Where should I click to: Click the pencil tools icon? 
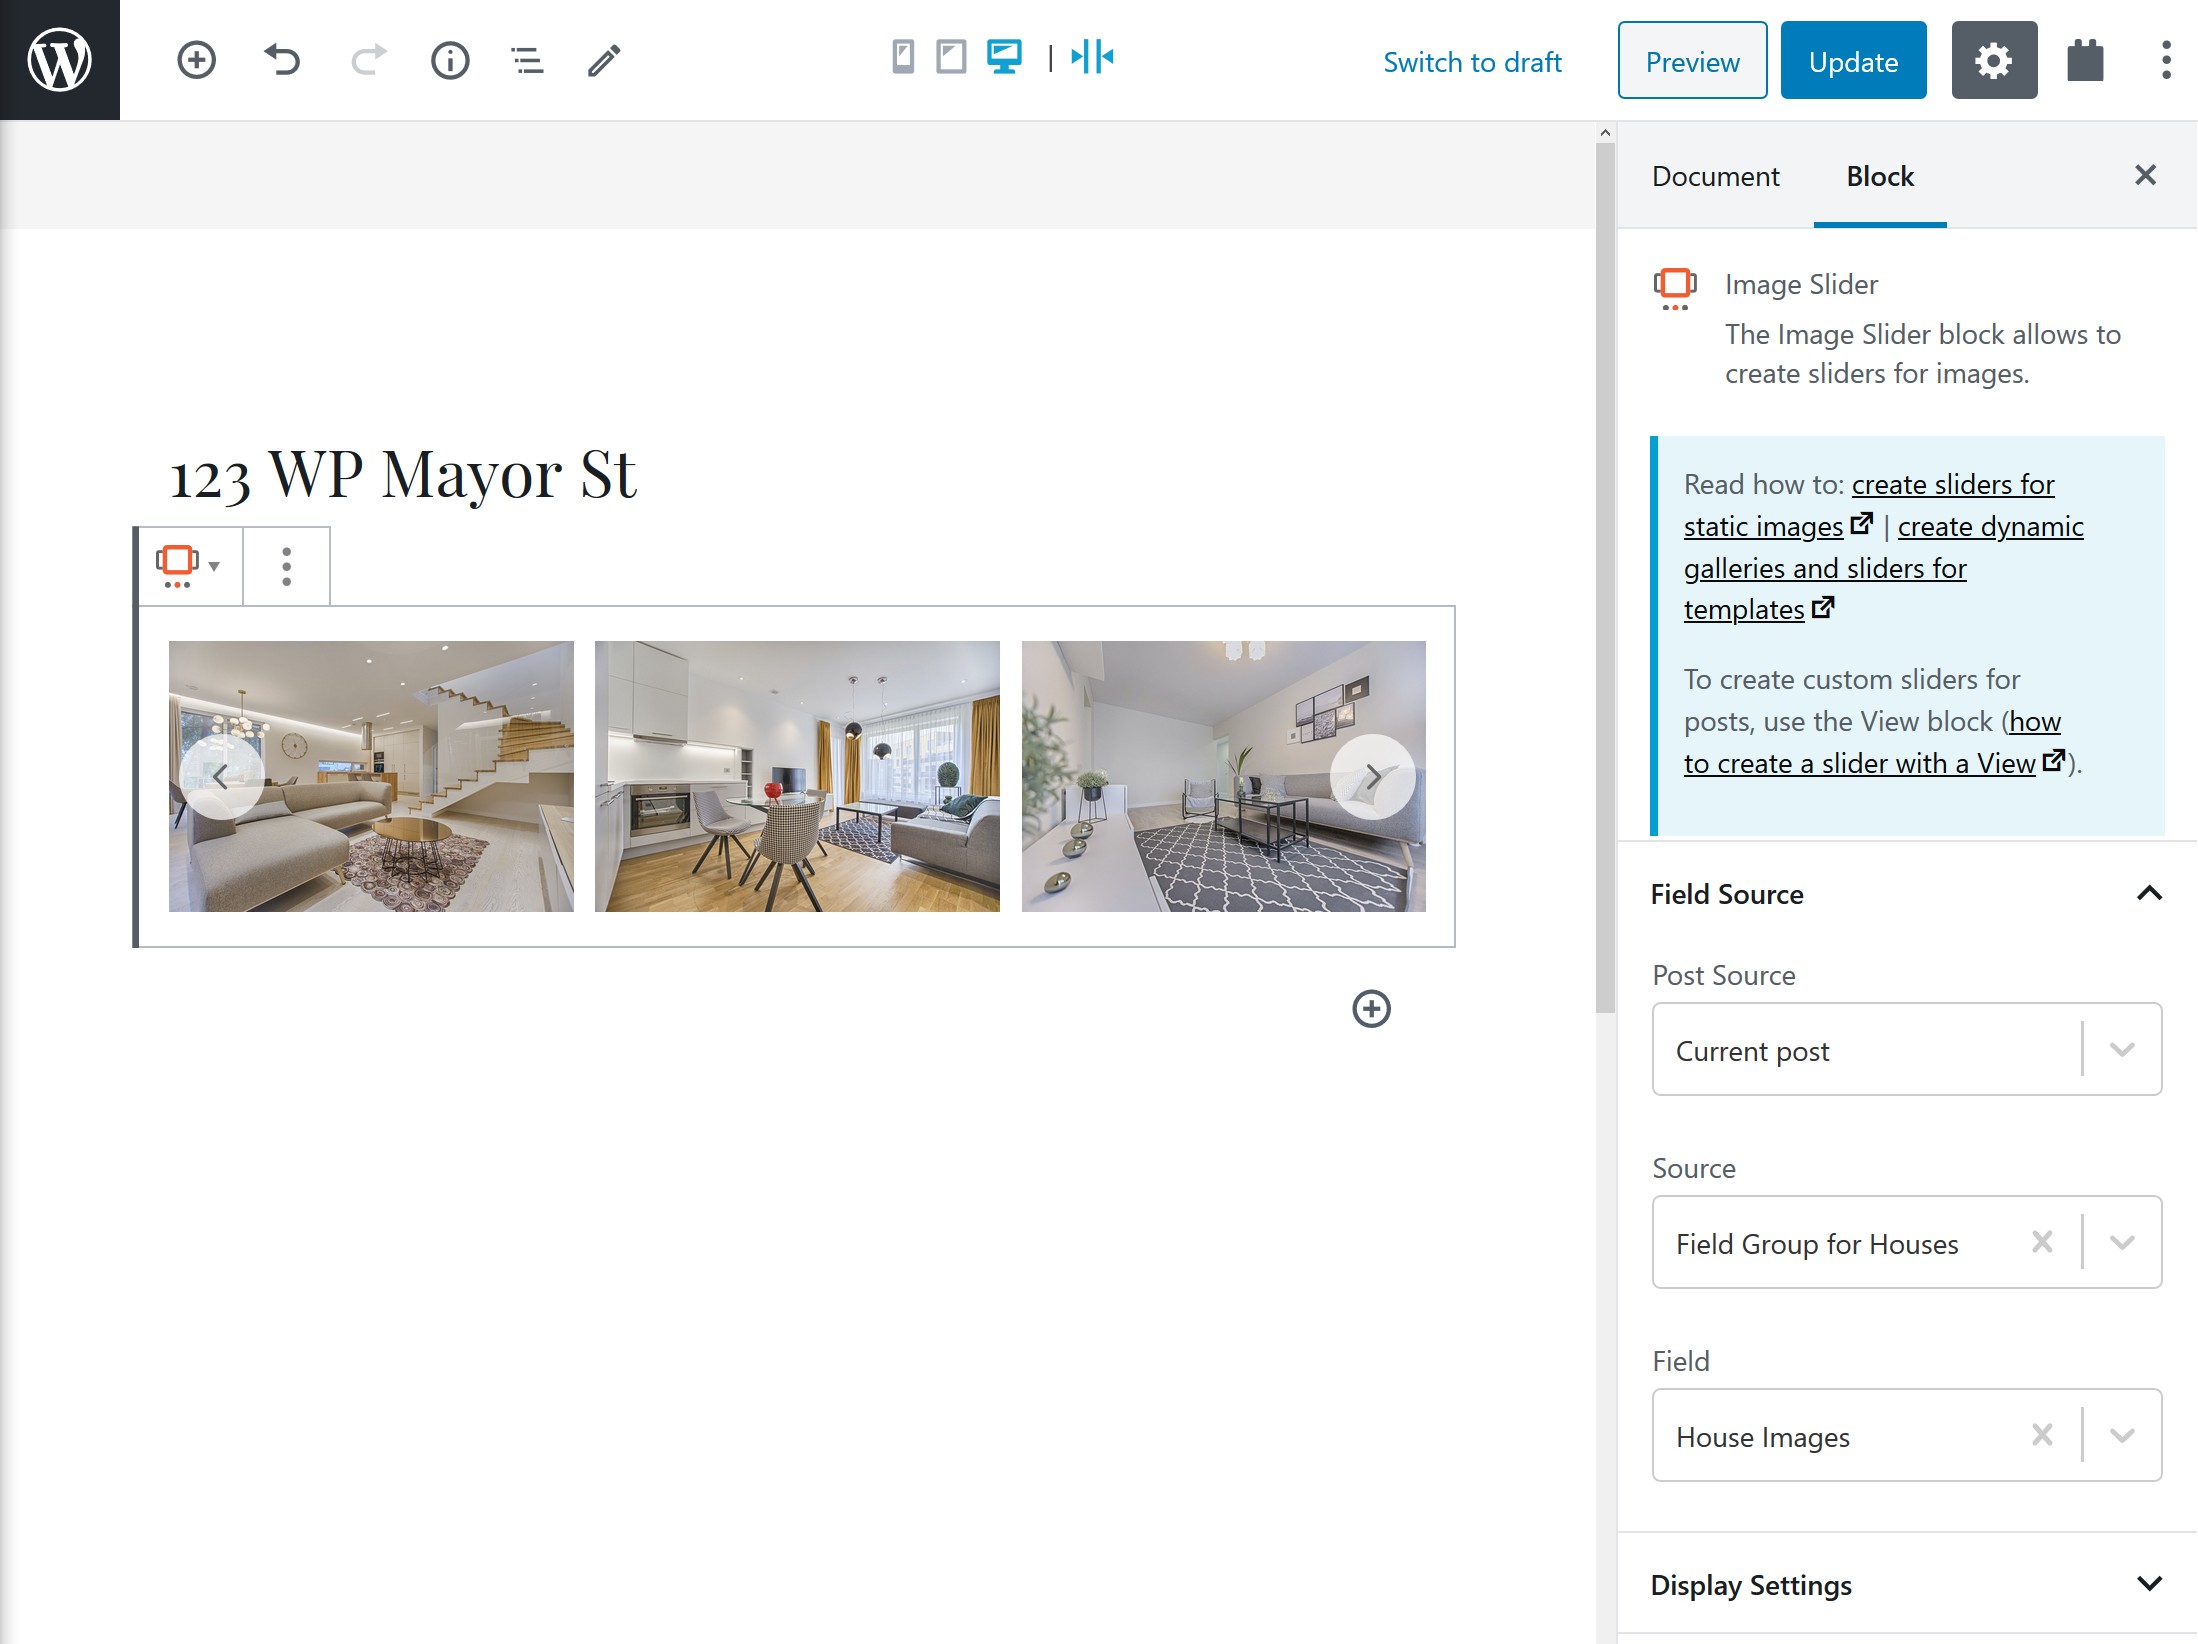point(604,60)
